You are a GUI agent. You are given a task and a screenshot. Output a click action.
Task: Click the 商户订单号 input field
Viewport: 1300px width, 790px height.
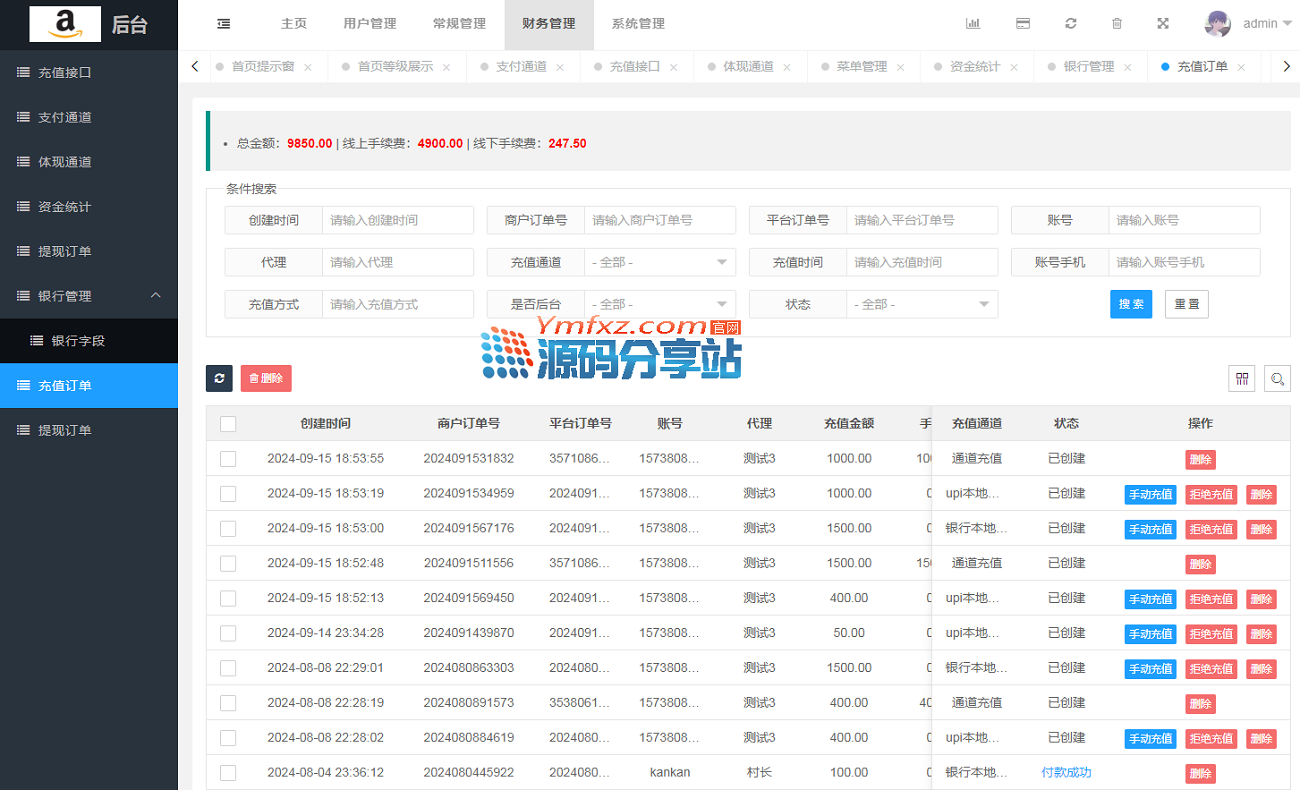click(x=660, y=220)
